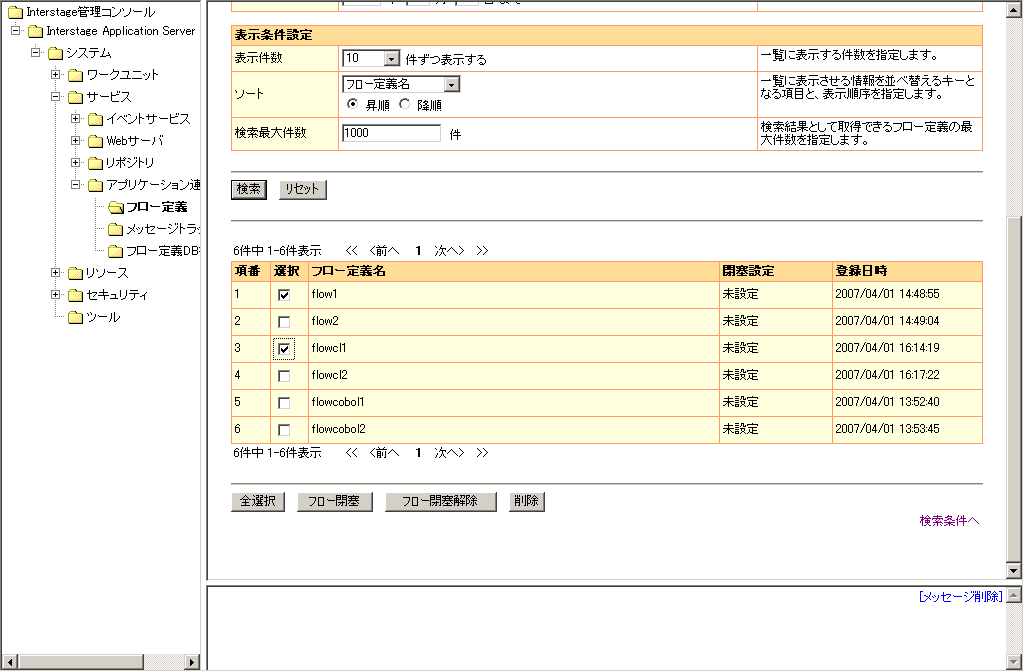
Task: Click the 表示条件設定 section heading
Action: (x=274, y=35)
